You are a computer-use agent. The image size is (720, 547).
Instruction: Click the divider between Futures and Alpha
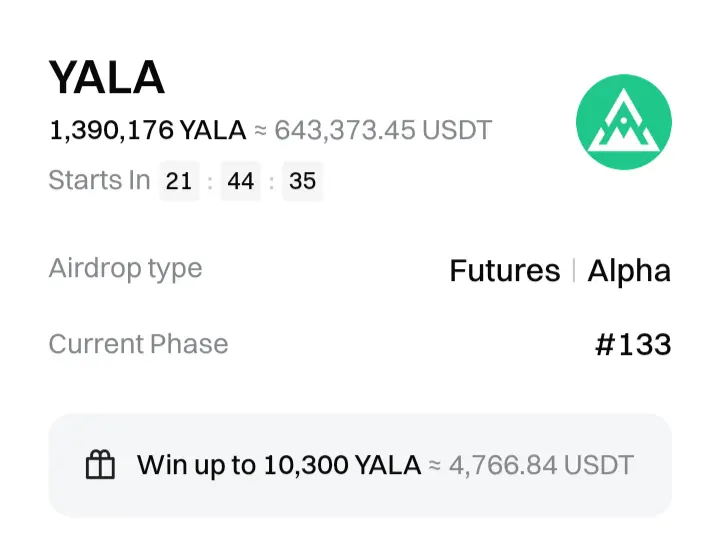click(573, 271)
